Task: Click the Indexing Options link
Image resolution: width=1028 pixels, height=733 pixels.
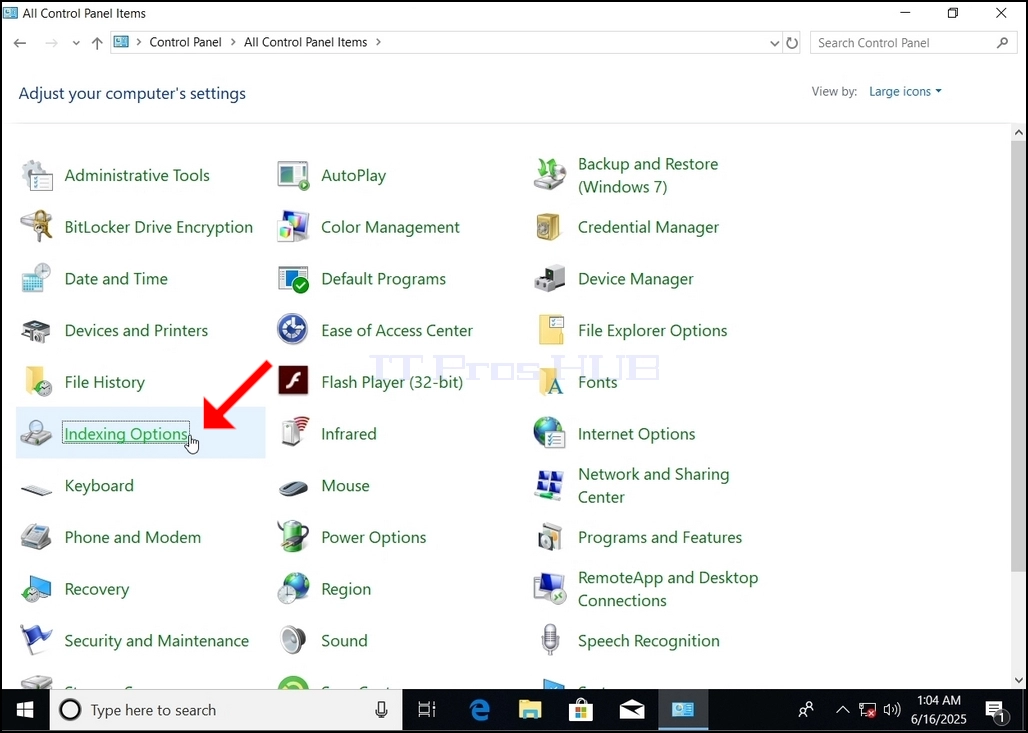Action: pyautogui.click(x=126, y=433)
